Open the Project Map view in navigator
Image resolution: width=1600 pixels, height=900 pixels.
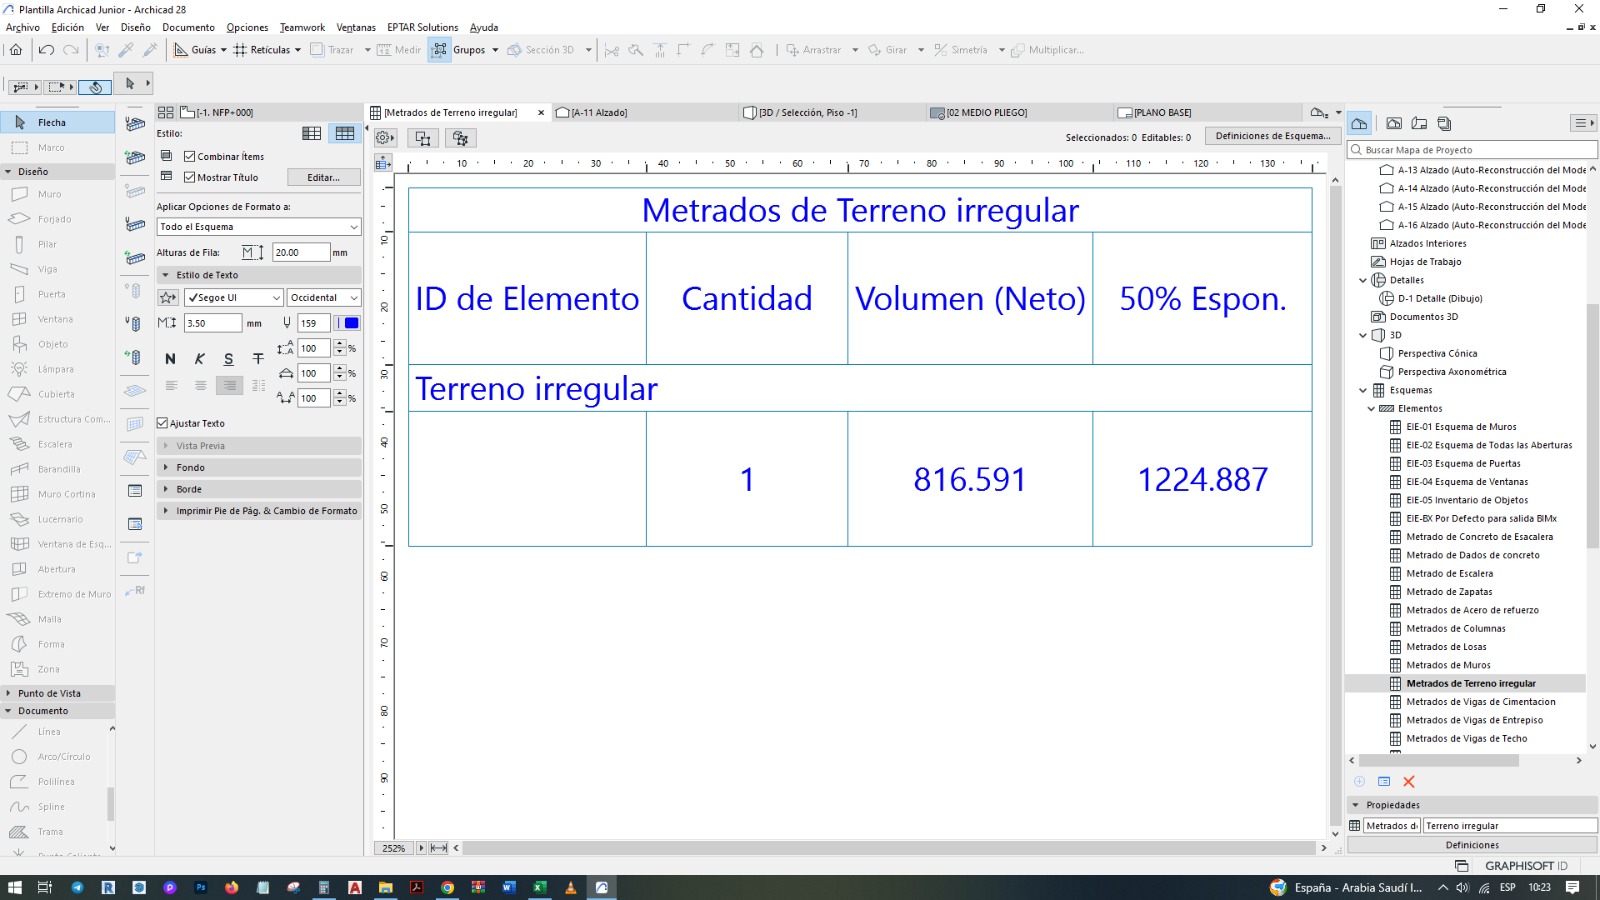1359,124
